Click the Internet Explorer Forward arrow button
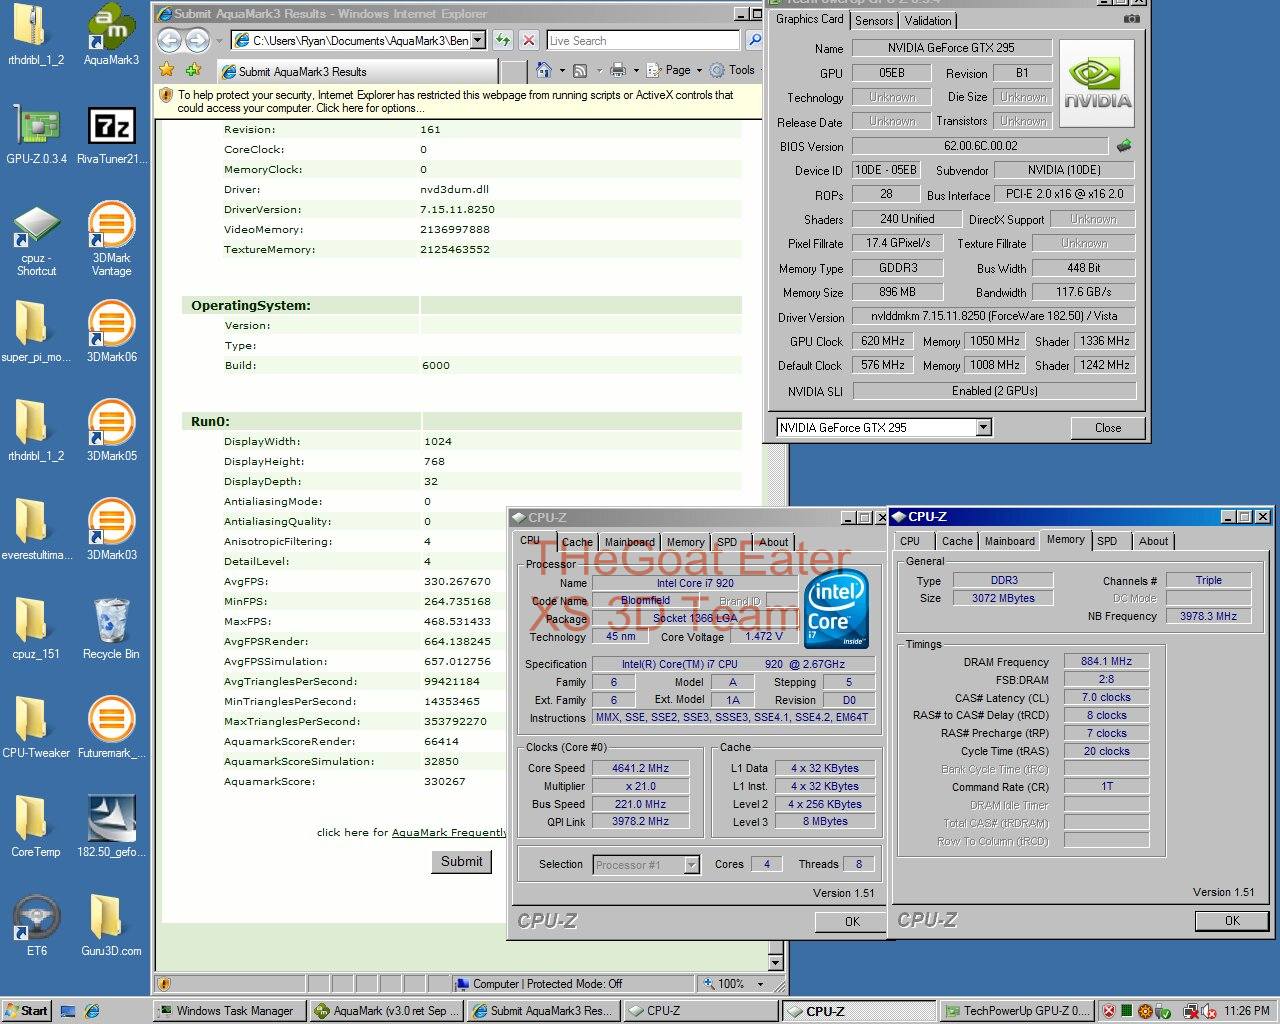 tap(197, 40)
